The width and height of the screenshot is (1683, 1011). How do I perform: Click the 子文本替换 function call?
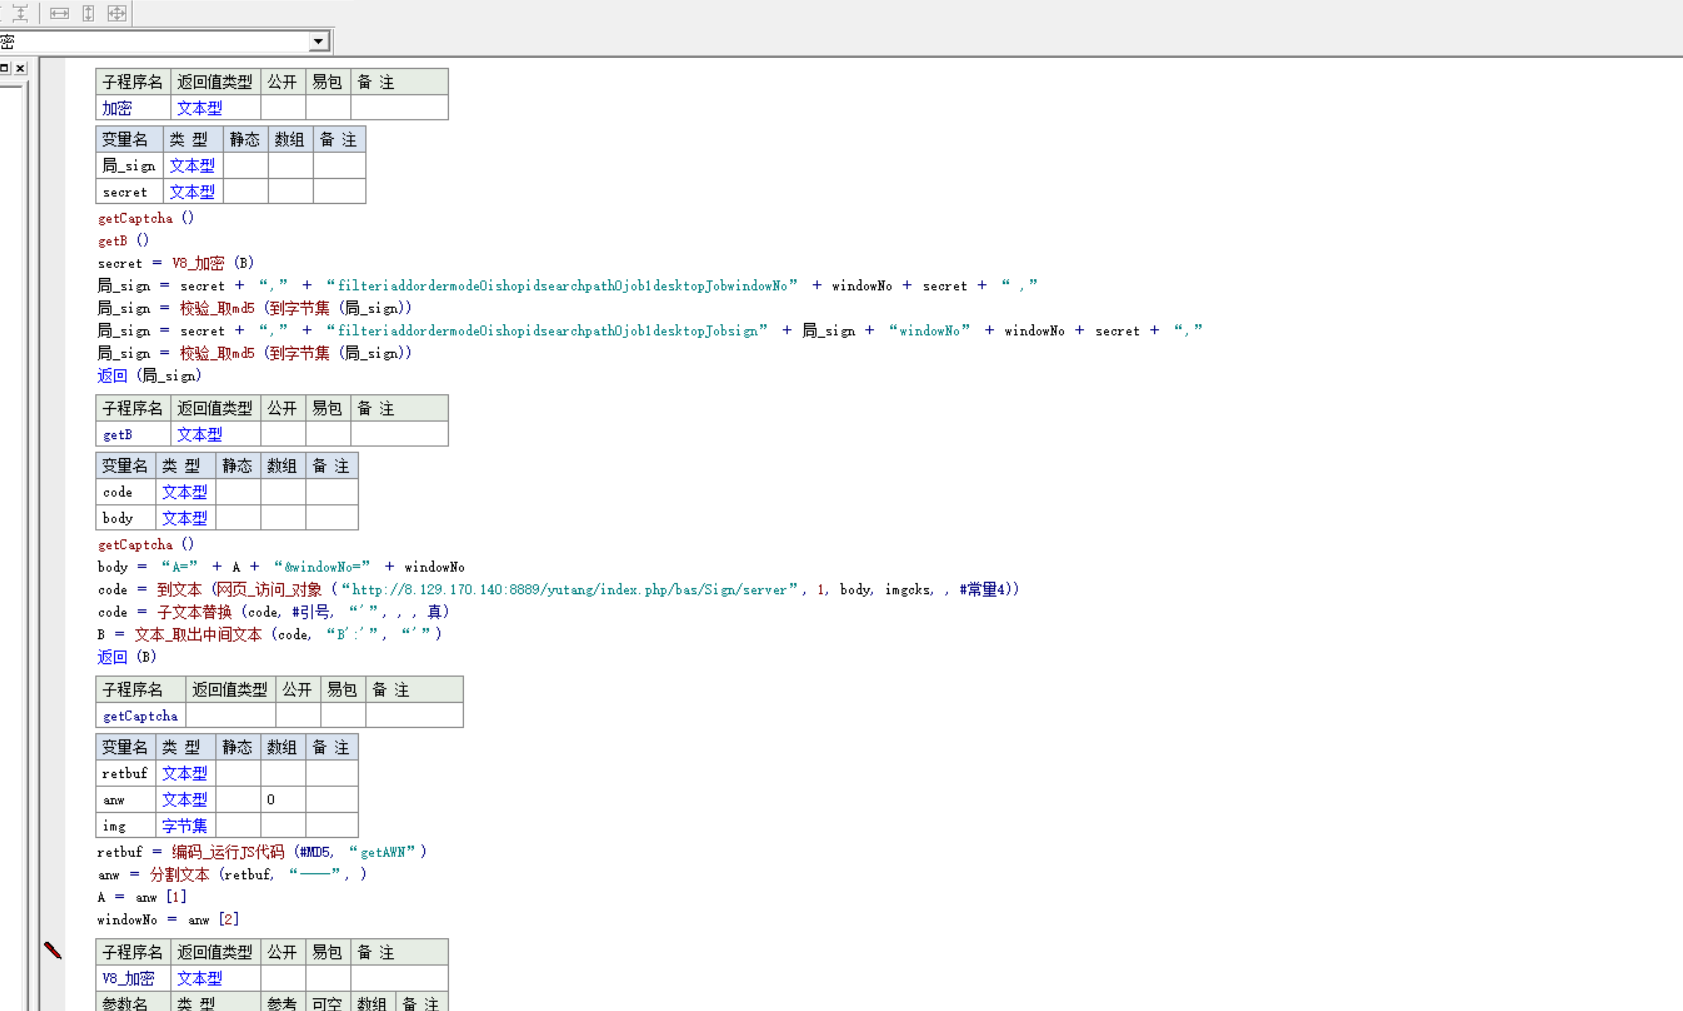click(x=194, y=612)
